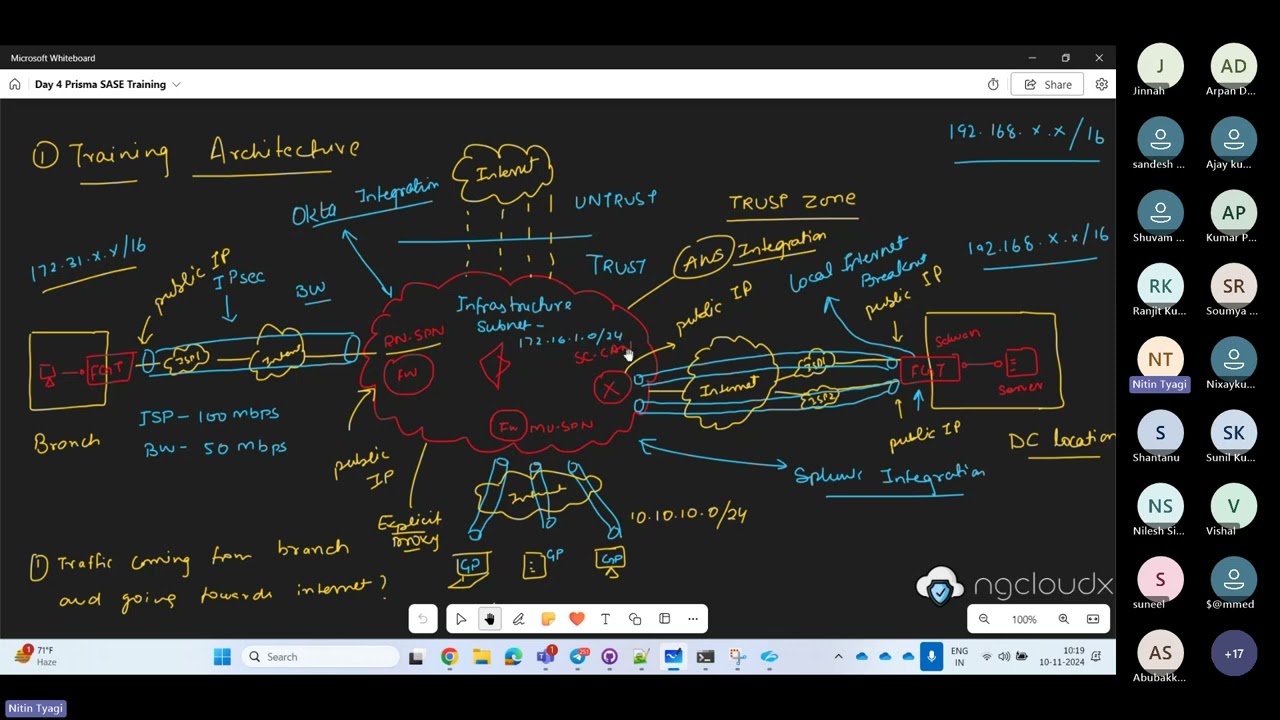Insert a text box
The width and height of the screenshot is (1280, 720).
[606, 619]
